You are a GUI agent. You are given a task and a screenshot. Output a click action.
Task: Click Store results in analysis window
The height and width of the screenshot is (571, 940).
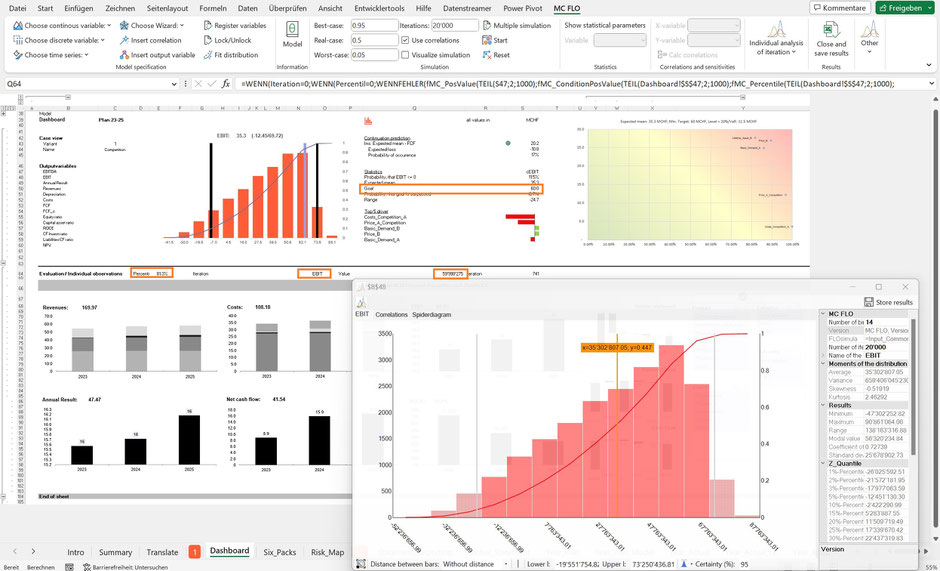pyautogui.click(x=888, y=302)
